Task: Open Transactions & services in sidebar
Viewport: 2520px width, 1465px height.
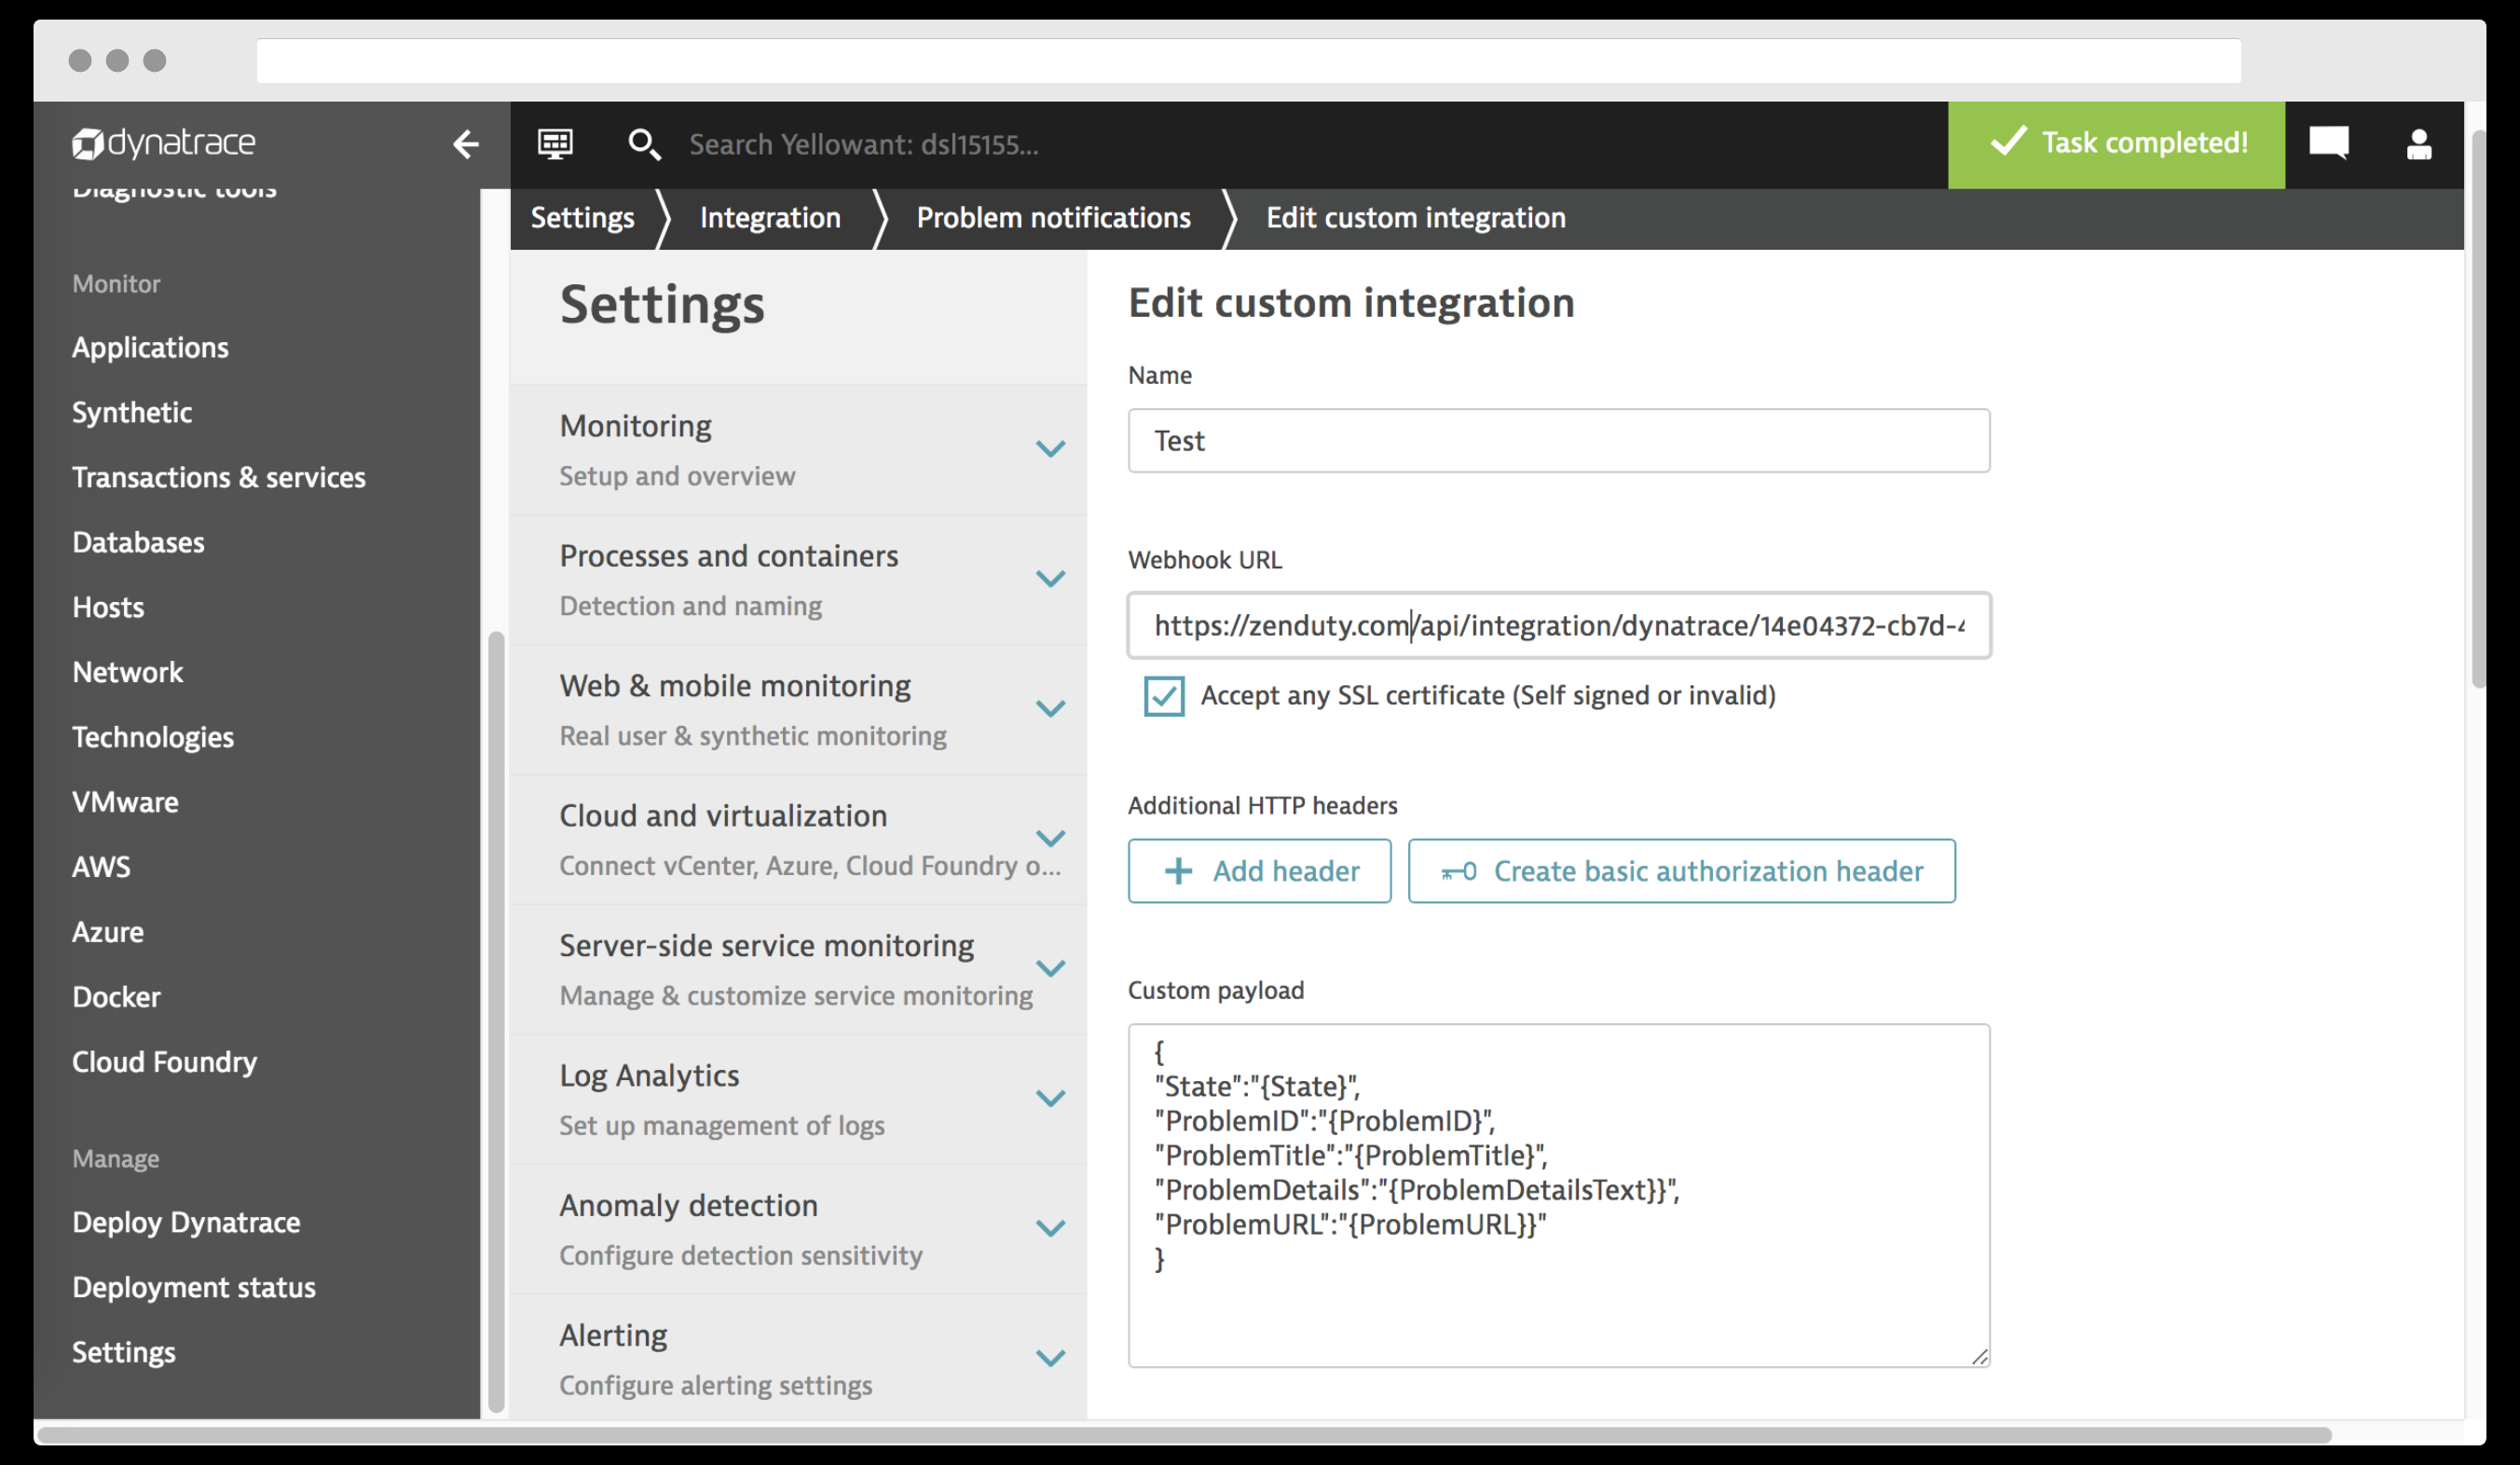Action: coord(219,477)
